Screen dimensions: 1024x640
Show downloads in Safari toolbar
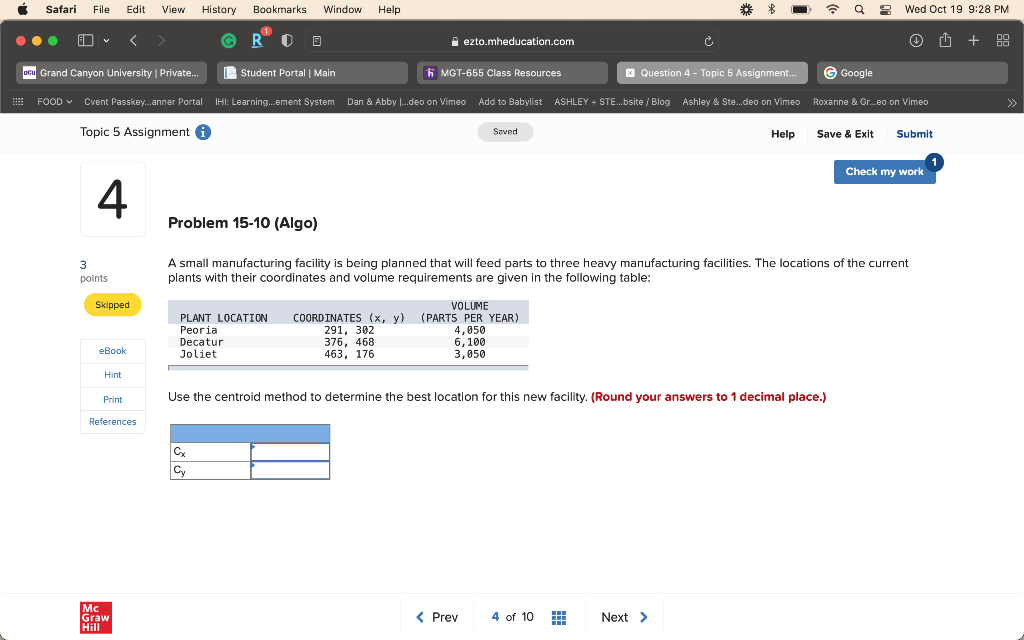(x=916, y=40)
